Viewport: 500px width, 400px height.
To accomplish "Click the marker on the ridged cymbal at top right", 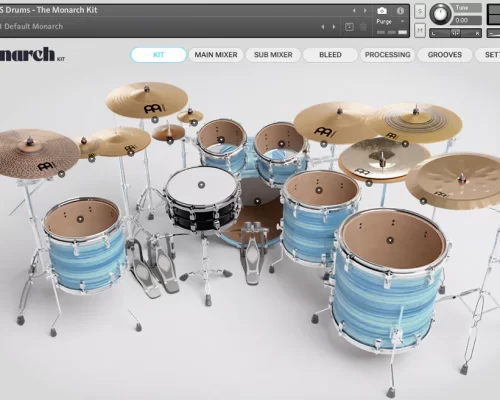I will 405,144.
